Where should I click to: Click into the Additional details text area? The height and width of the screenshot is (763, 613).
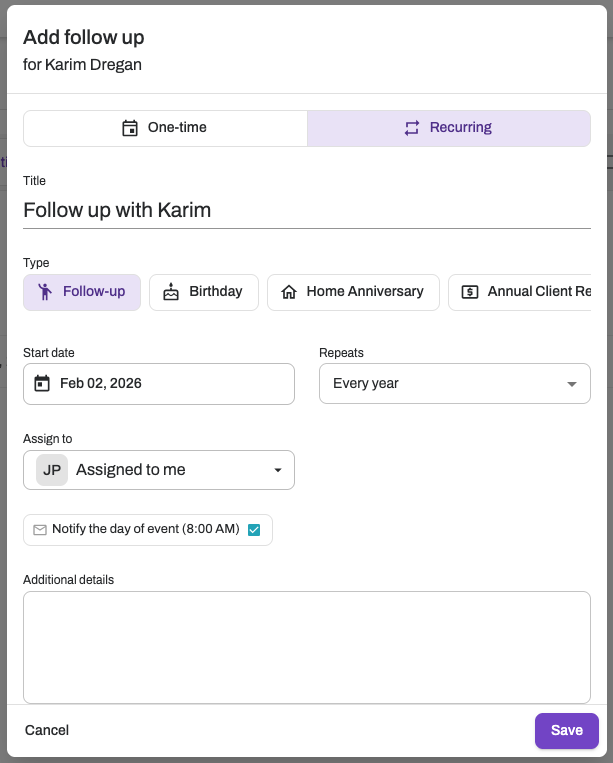point(306,646)
